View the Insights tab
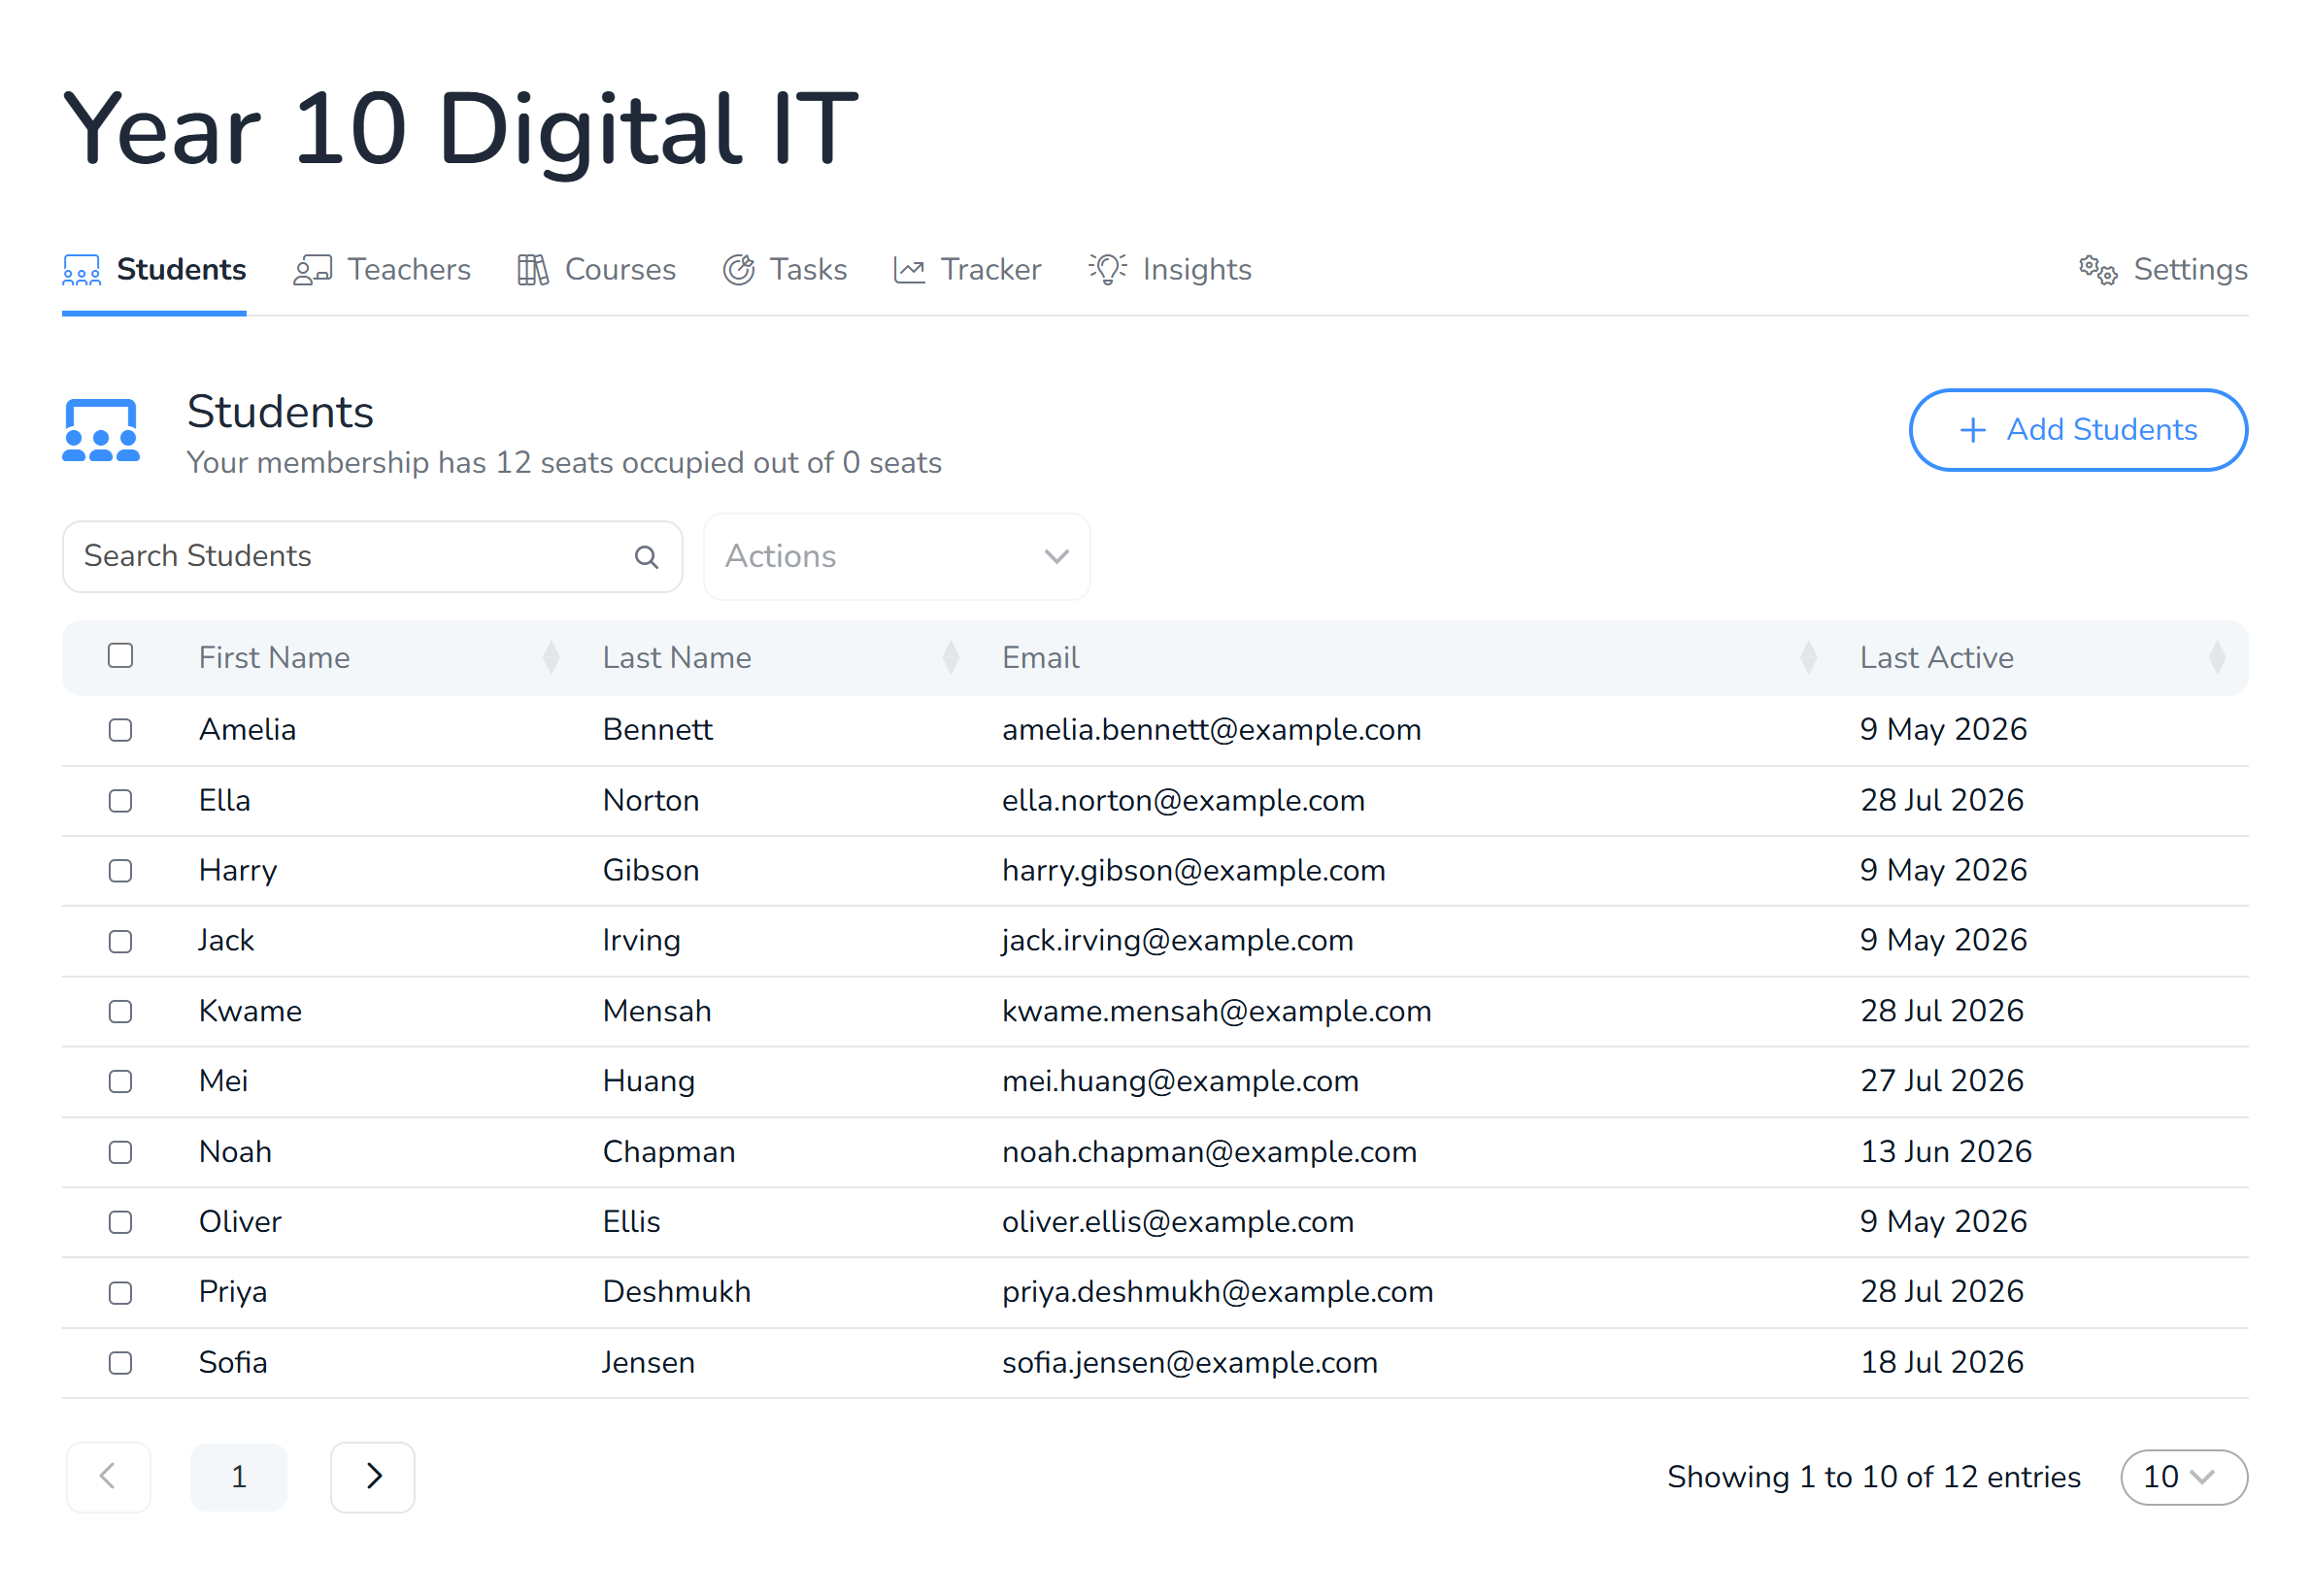Screen dimensions: 2311x1596 coord(1170,270)
